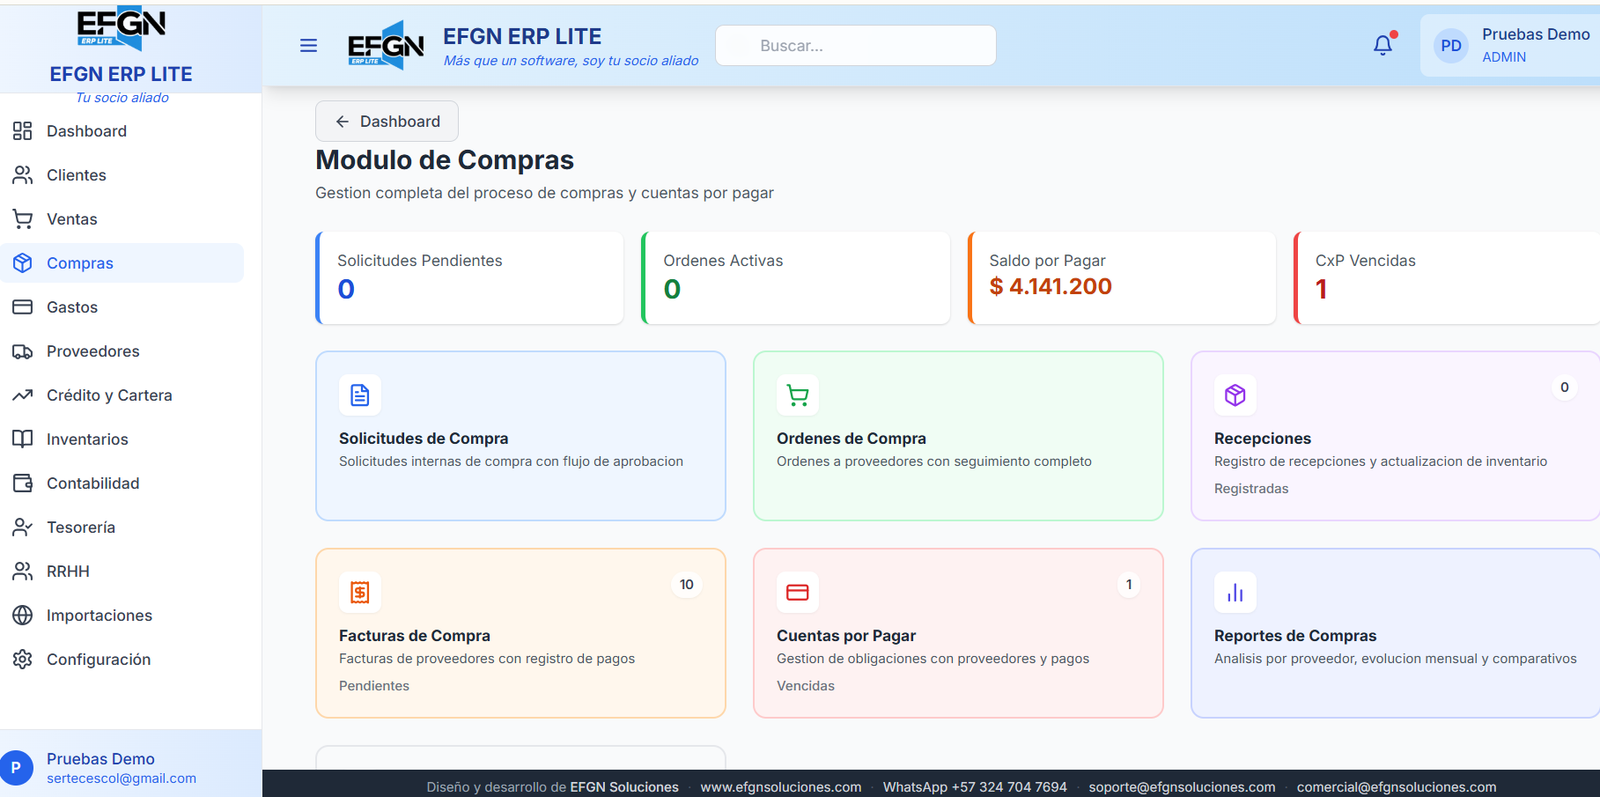Click the 1 badge on Cuentas por Pagar
This screenshot has width=1600, height=797.
pyautogui.click(x=1129, y=584)
